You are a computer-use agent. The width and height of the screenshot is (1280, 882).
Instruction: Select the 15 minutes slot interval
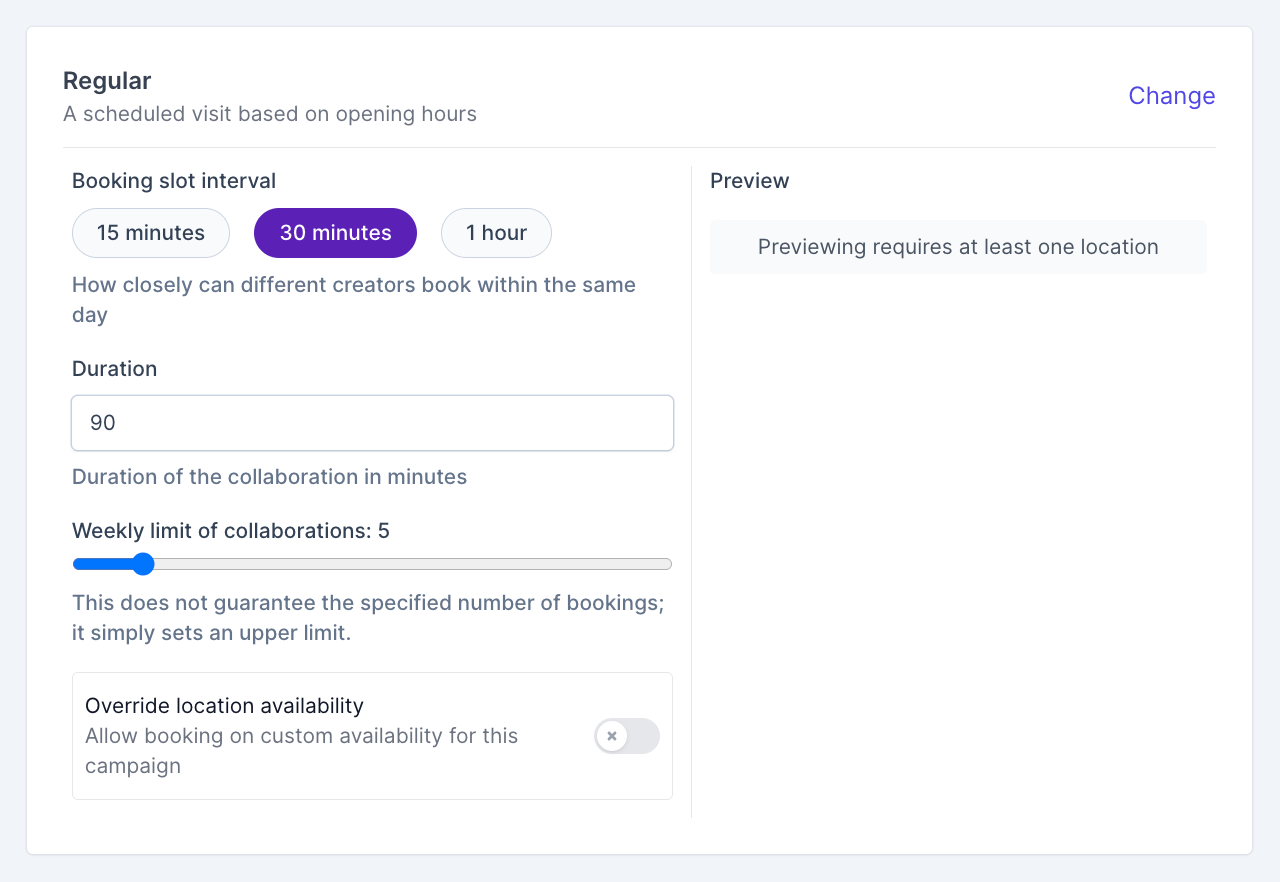point(151,233)
